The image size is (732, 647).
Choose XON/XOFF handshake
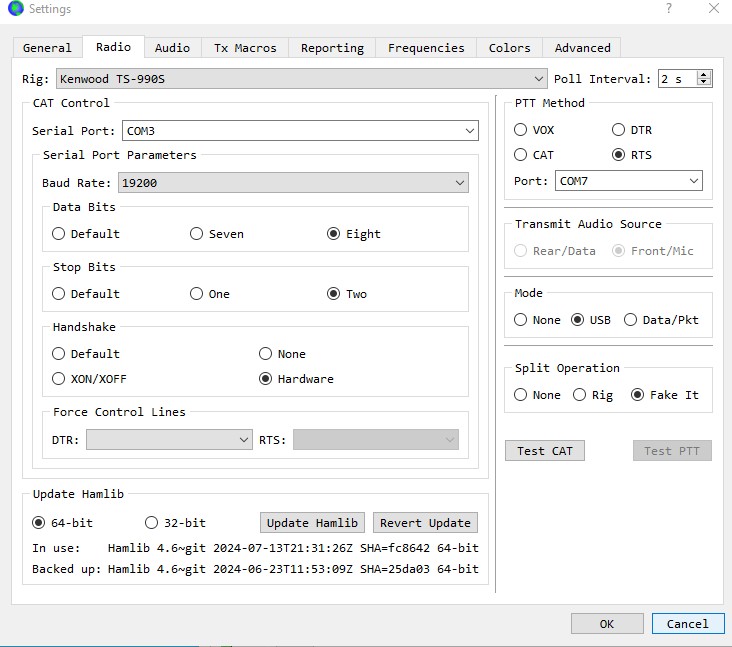click(x=89, y=379)
